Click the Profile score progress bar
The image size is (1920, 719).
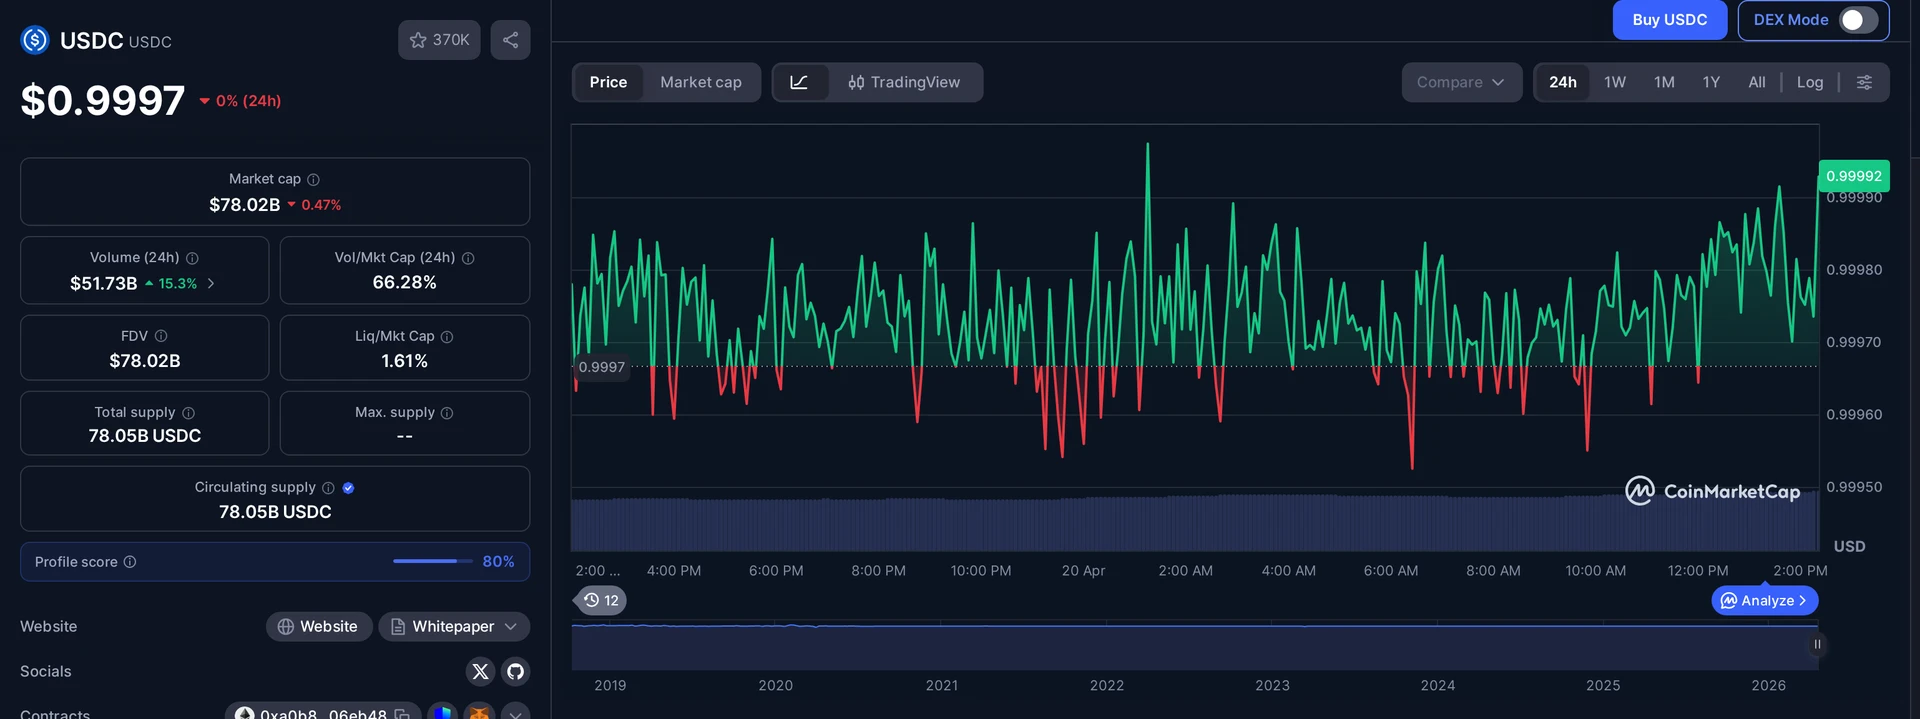[432, 561]
